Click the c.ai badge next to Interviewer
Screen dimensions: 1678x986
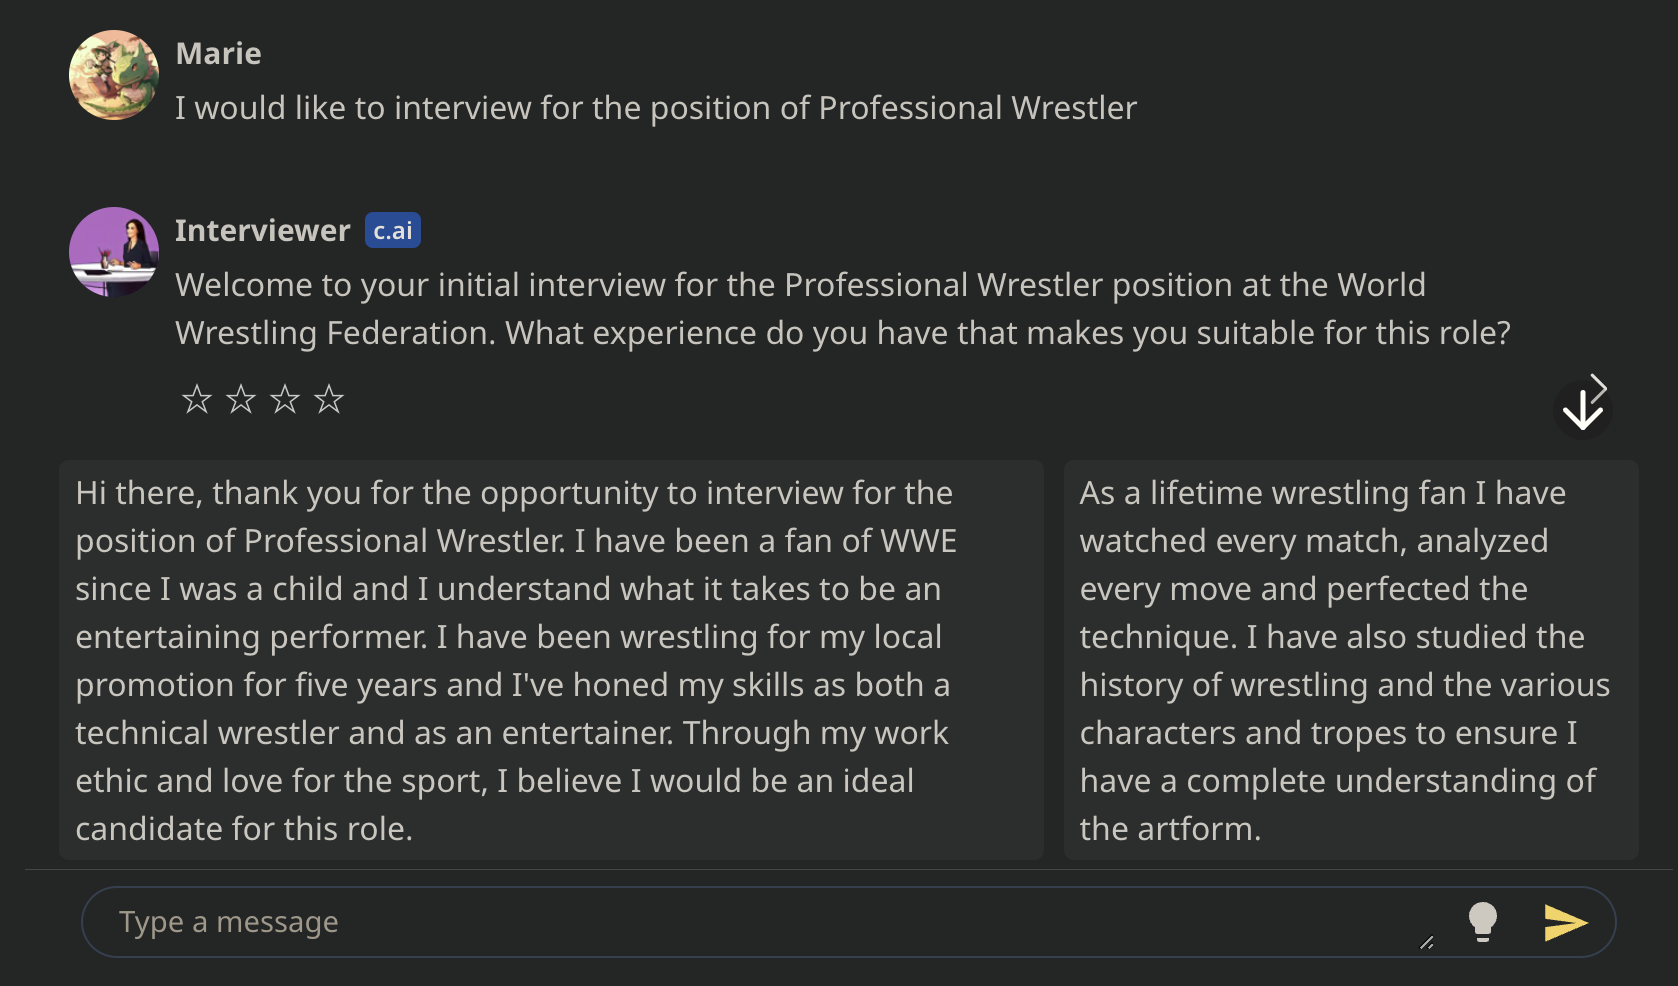[392, 231]
